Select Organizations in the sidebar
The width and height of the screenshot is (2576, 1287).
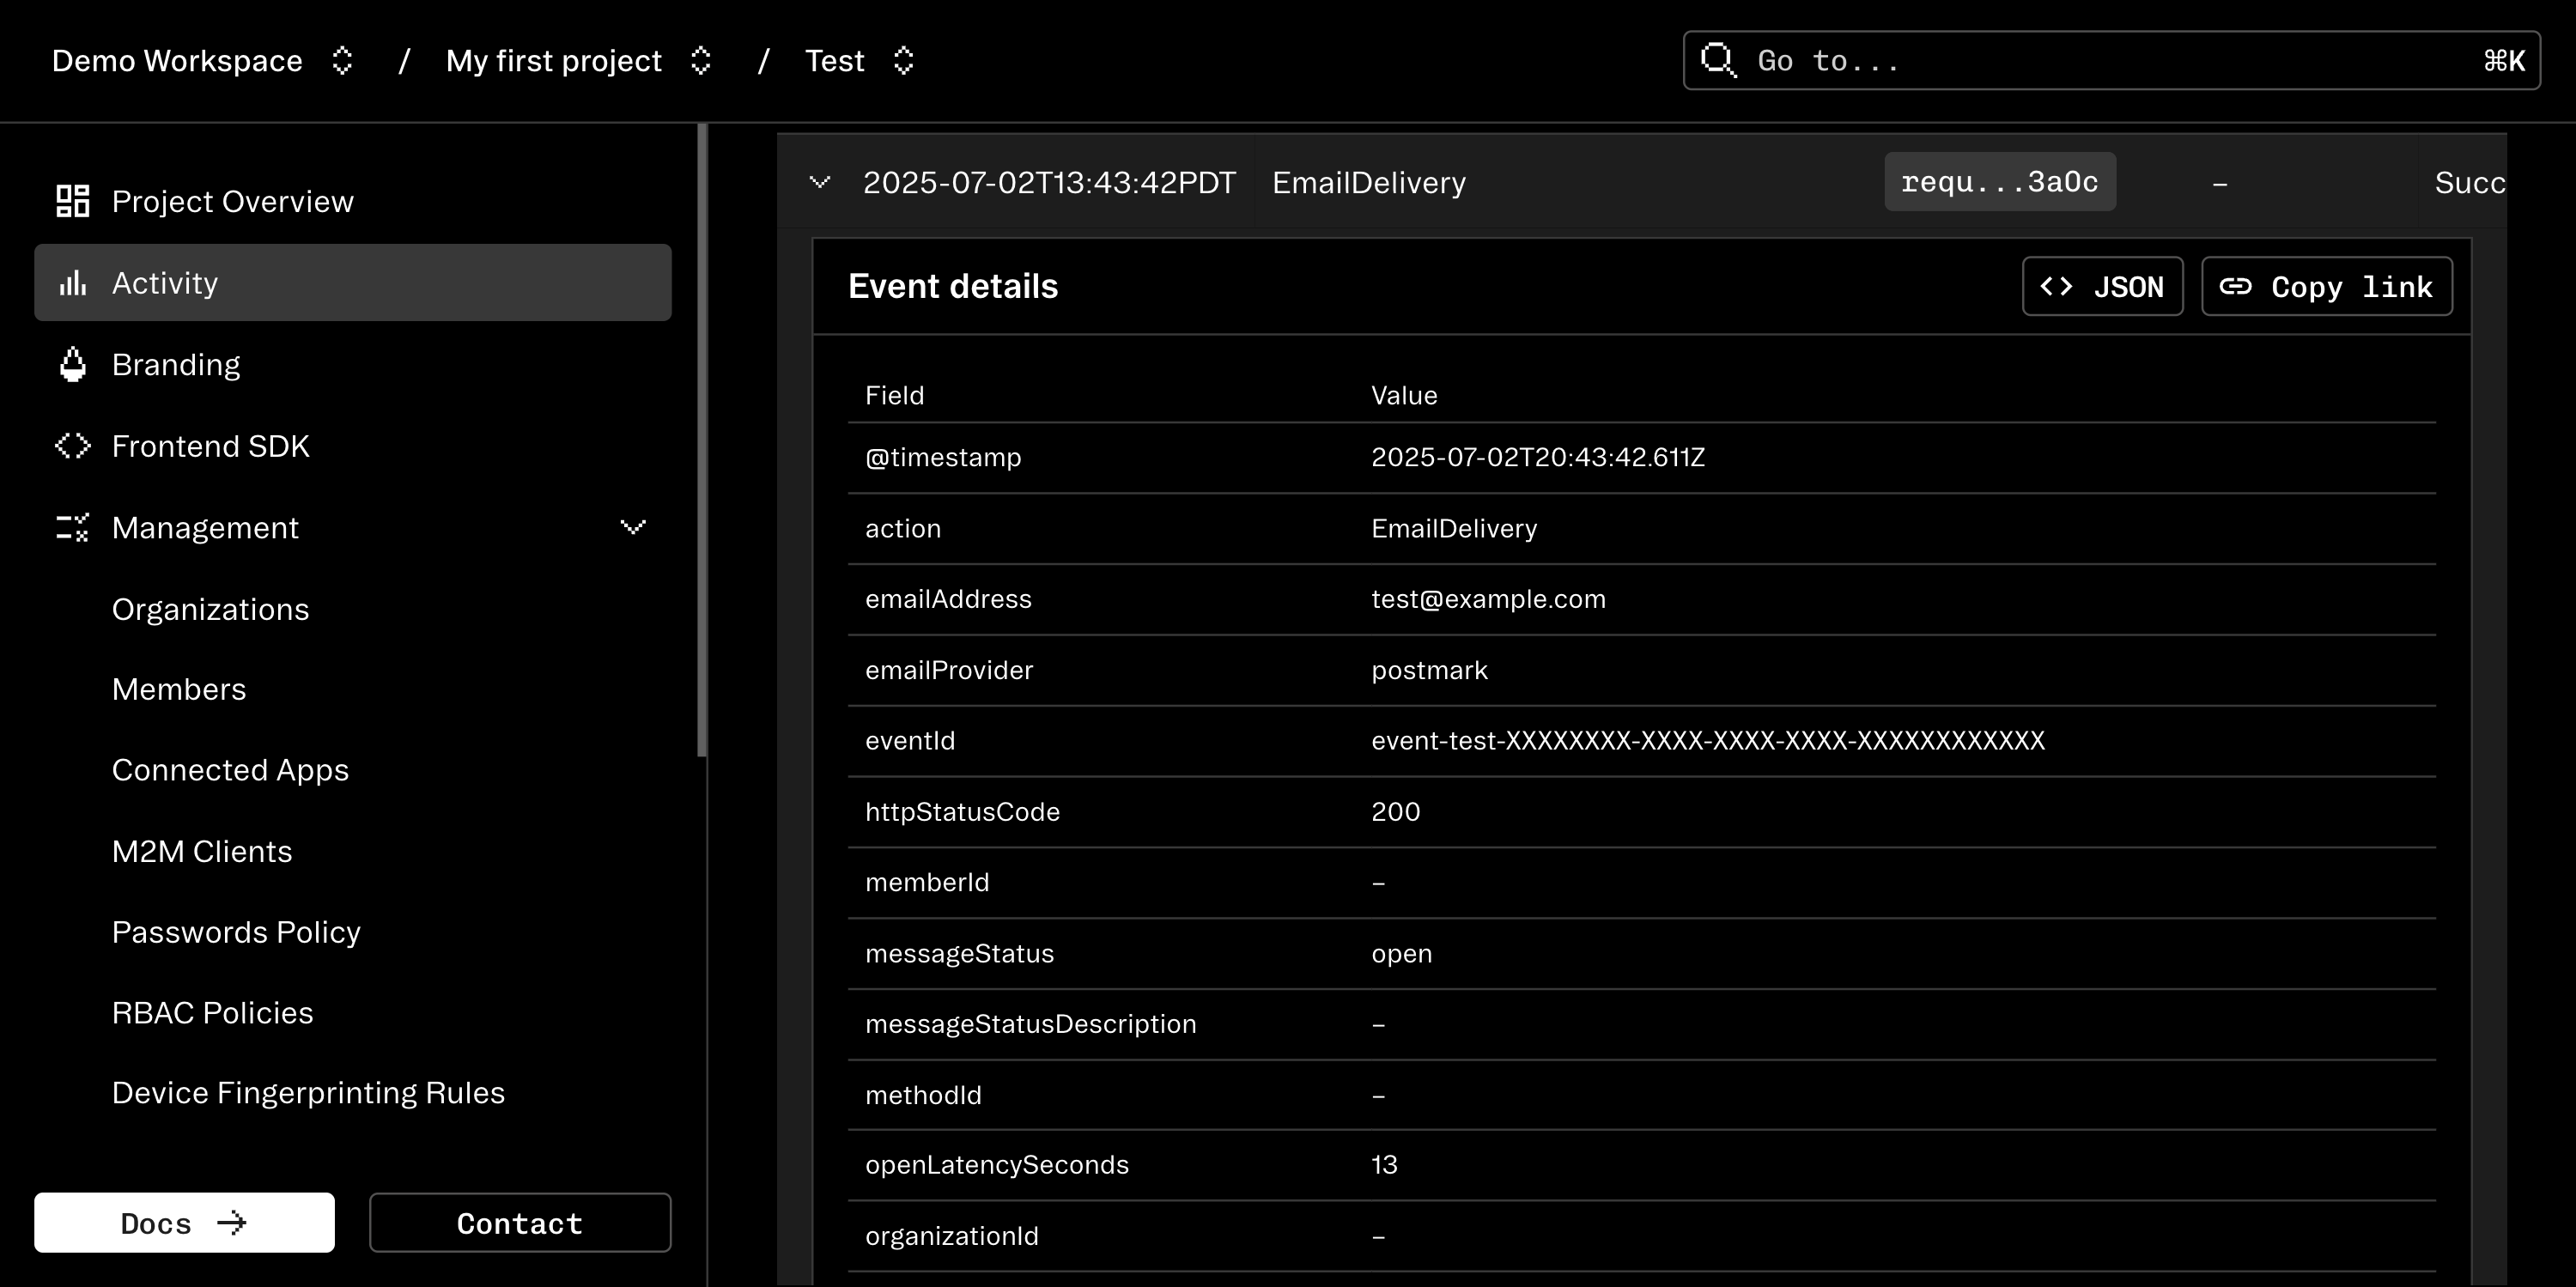coord(210,609)
